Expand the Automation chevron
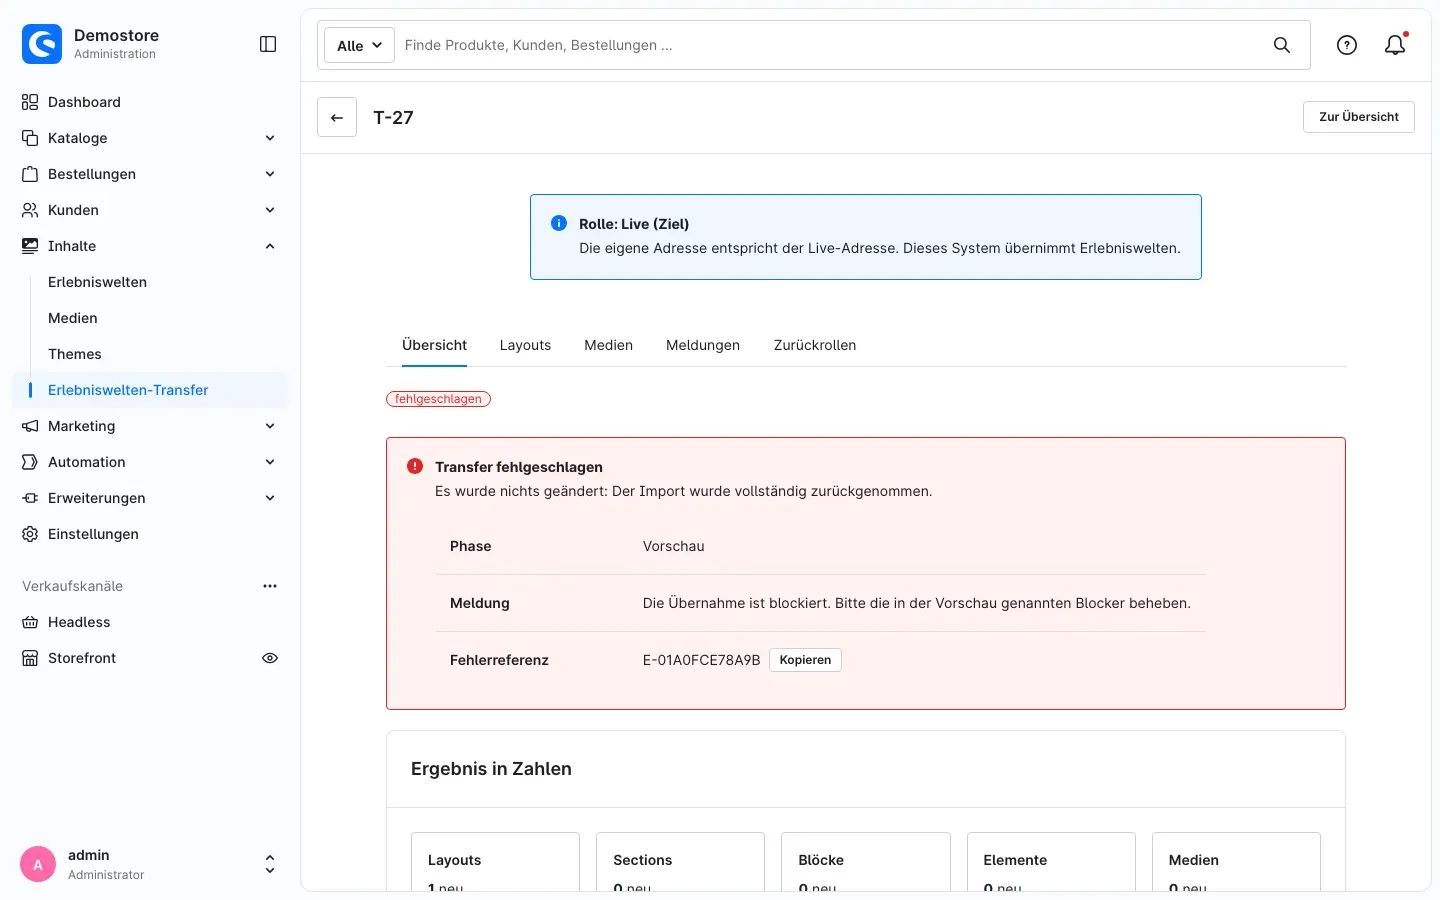 click(x=270, y=462)
